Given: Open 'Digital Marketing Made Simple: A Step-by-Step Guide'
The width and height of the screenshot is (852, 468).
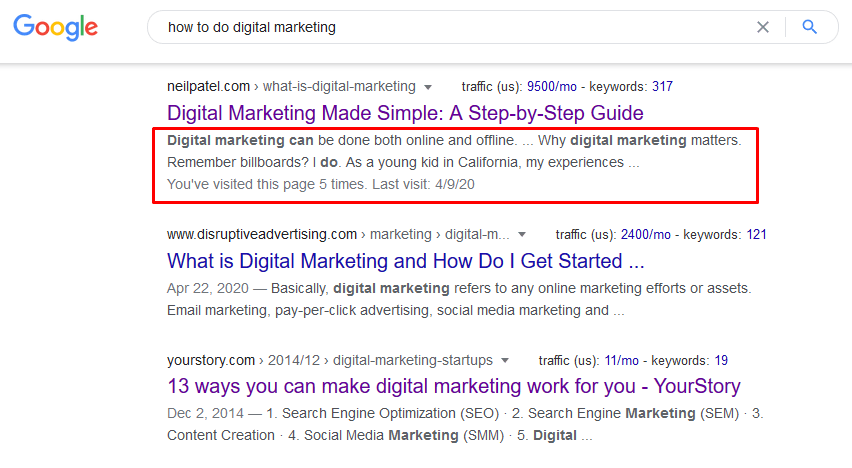Looking at the screenshot, I should coord(405,113).
